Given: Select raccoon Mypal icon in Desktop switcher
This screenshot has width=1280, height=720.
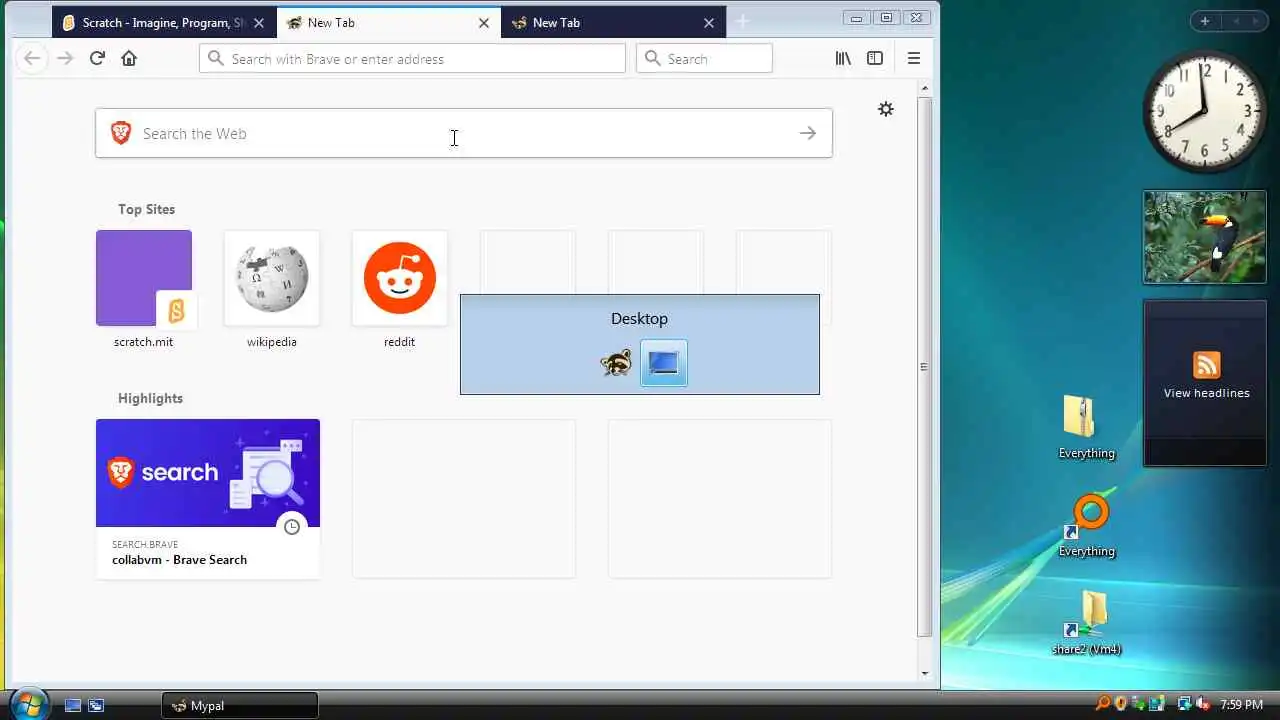Looking at the screenshot, I should [616, 363].
